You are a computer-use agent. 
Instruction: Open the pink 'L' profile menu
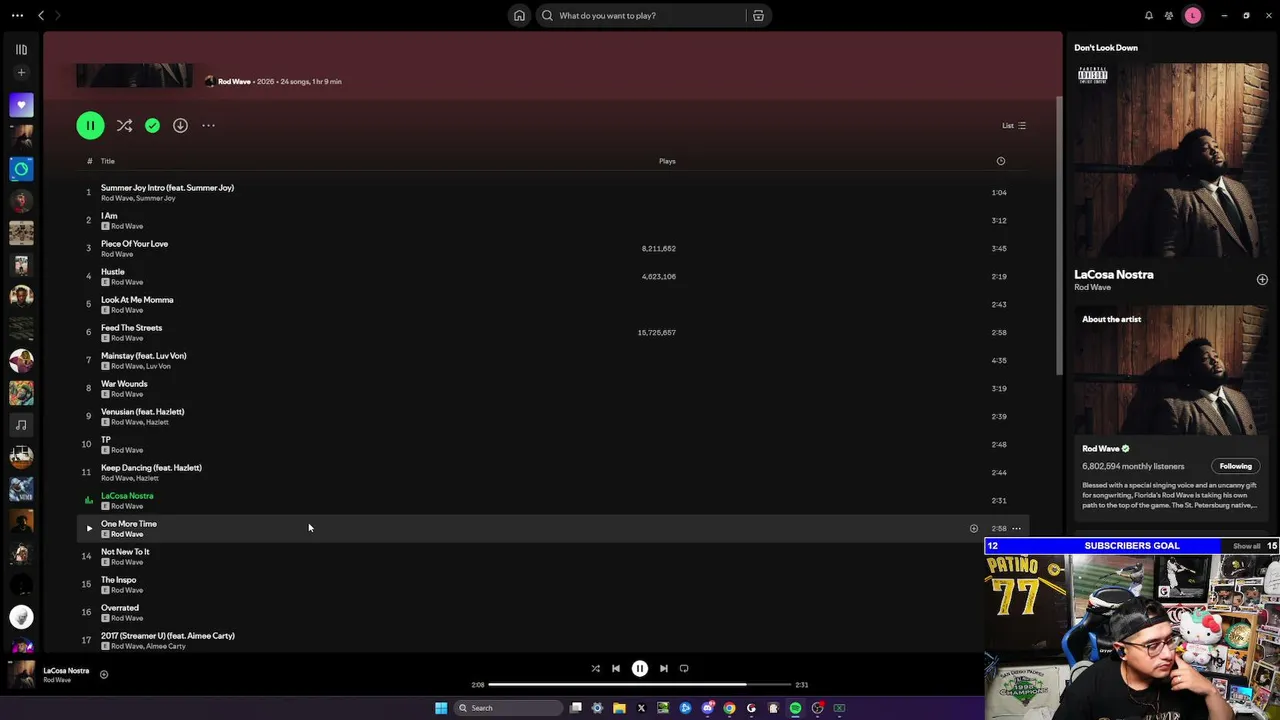coord(1192,15)
